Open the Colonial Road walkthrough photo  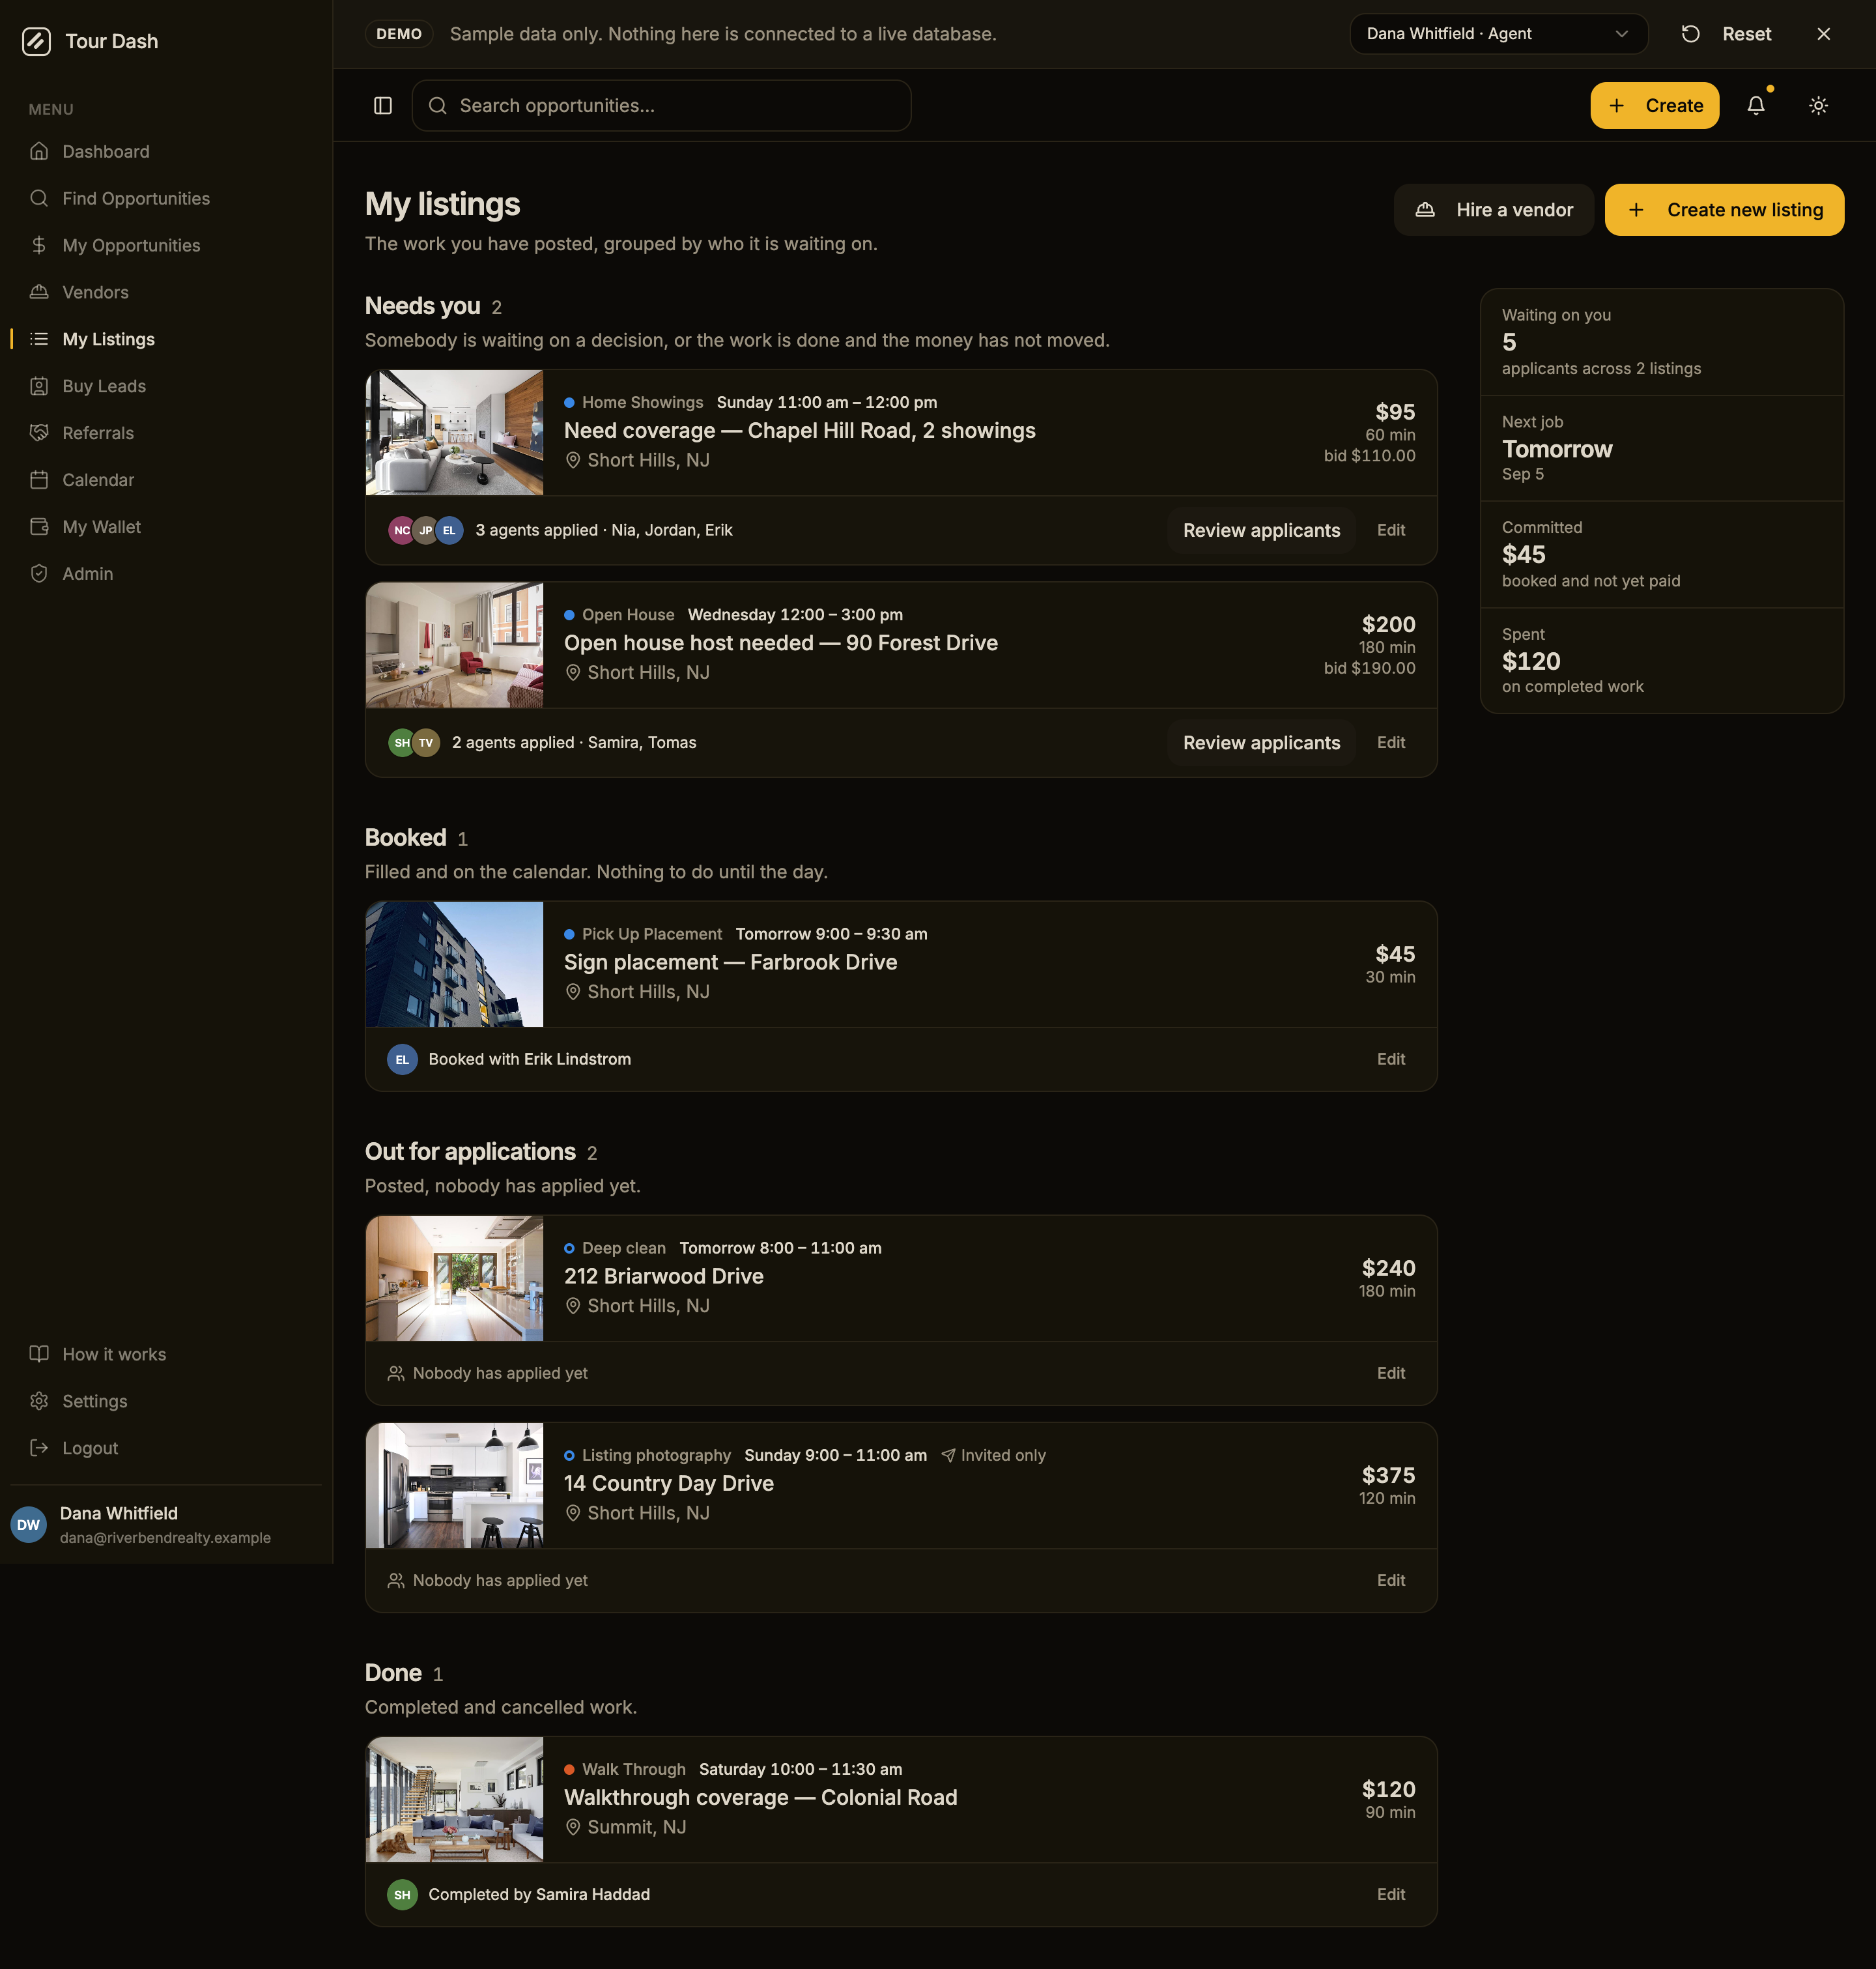[x=455, y=1800]
